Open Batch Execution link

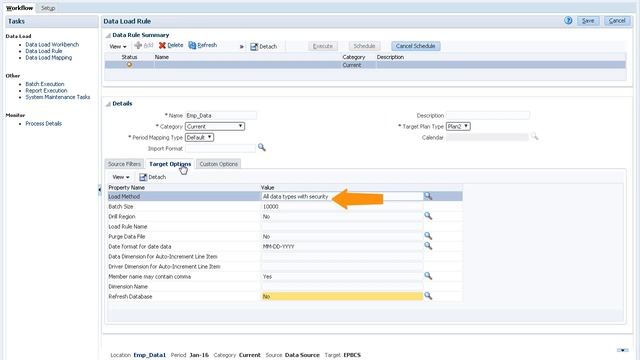[x=45, y=84]
